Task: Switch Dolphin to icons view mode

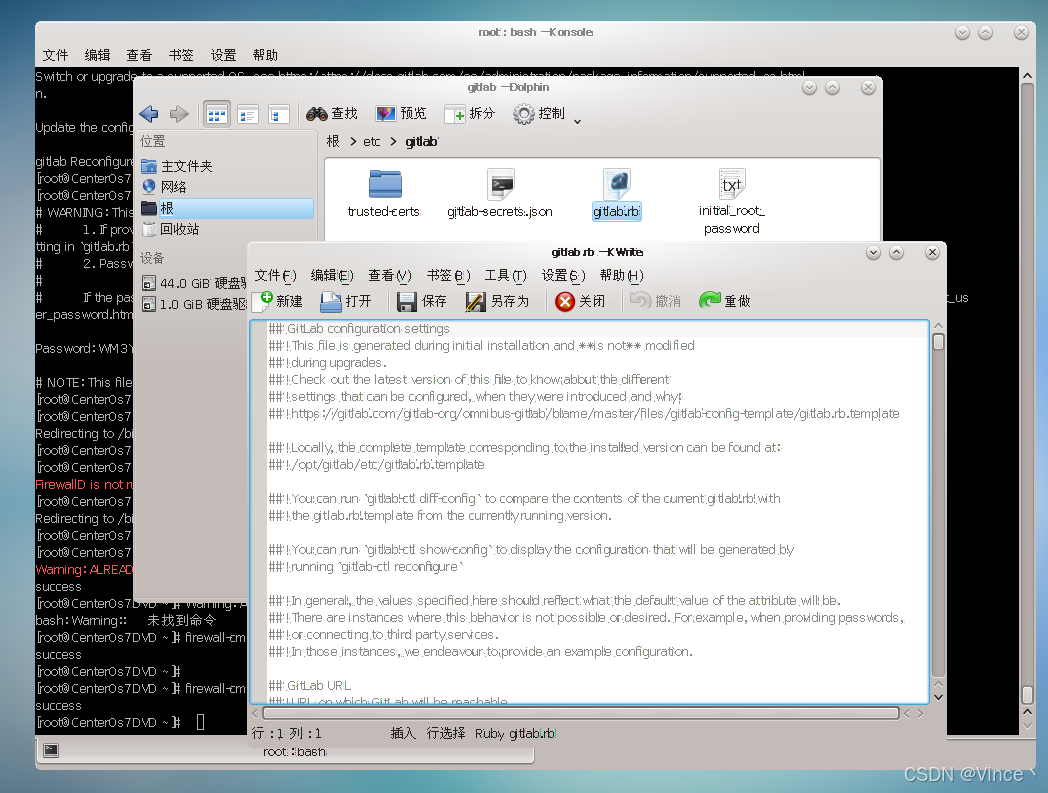Action: (x=217, y=114)
